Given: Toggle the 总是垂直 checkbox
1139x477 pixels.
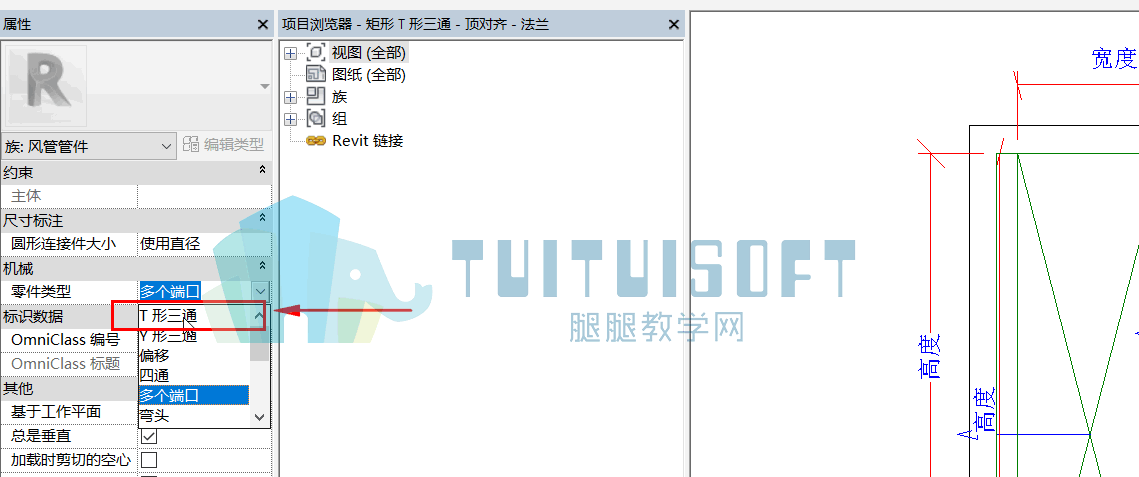Looking at the screenshot, I should pos(149,436).
